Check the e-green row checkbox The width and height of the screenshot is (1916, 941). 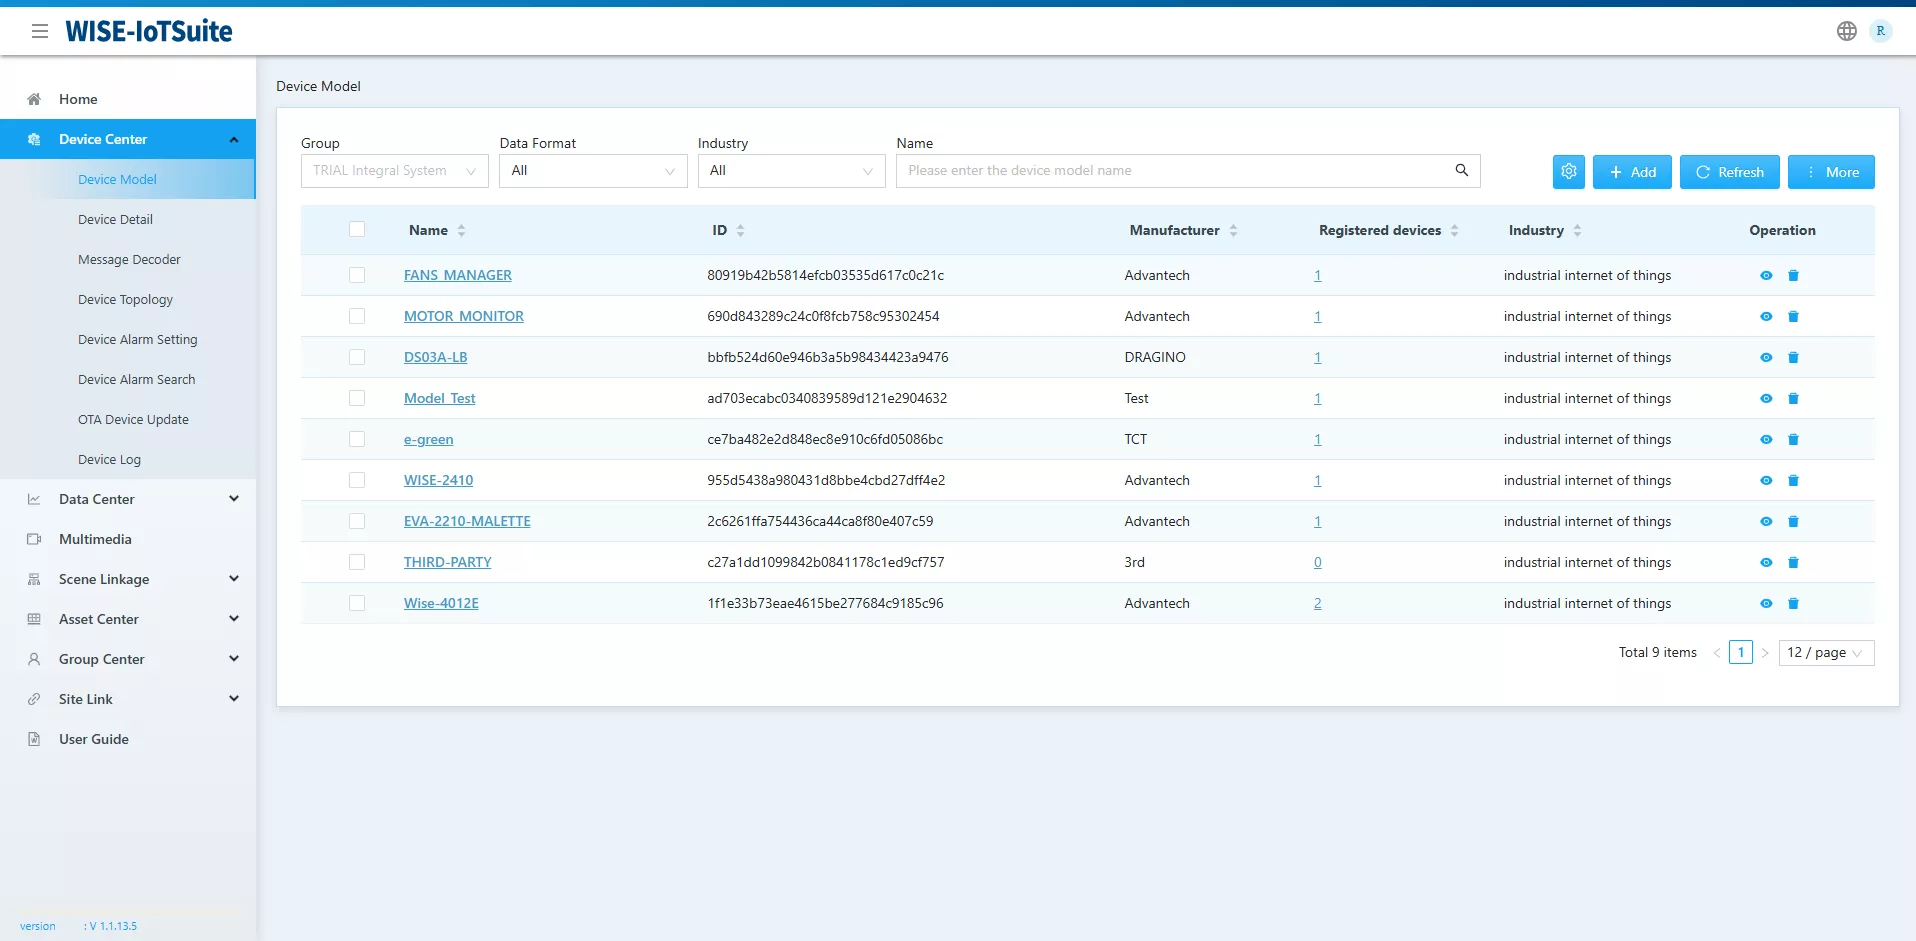(357, 439)
